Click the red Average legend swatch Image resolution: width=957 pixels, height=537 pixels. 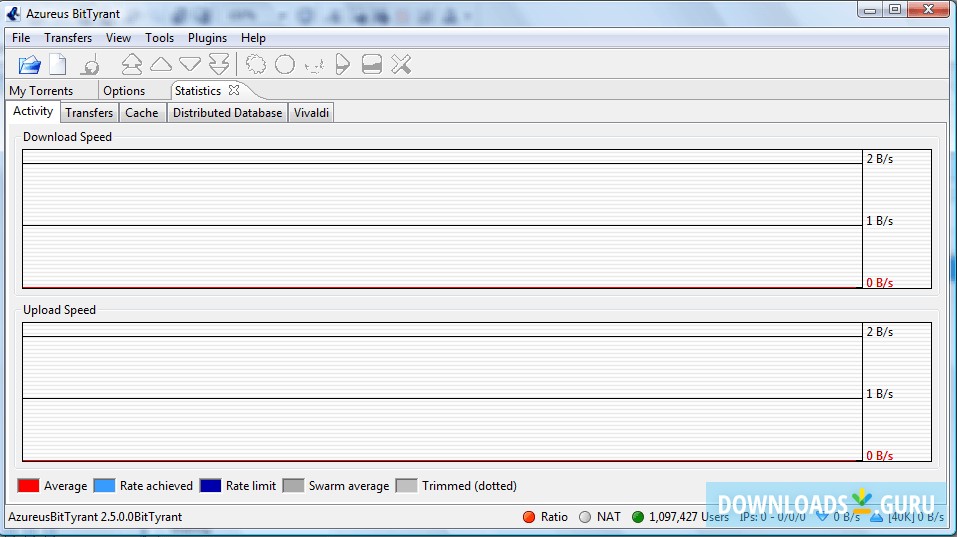[x=28, y=486]
